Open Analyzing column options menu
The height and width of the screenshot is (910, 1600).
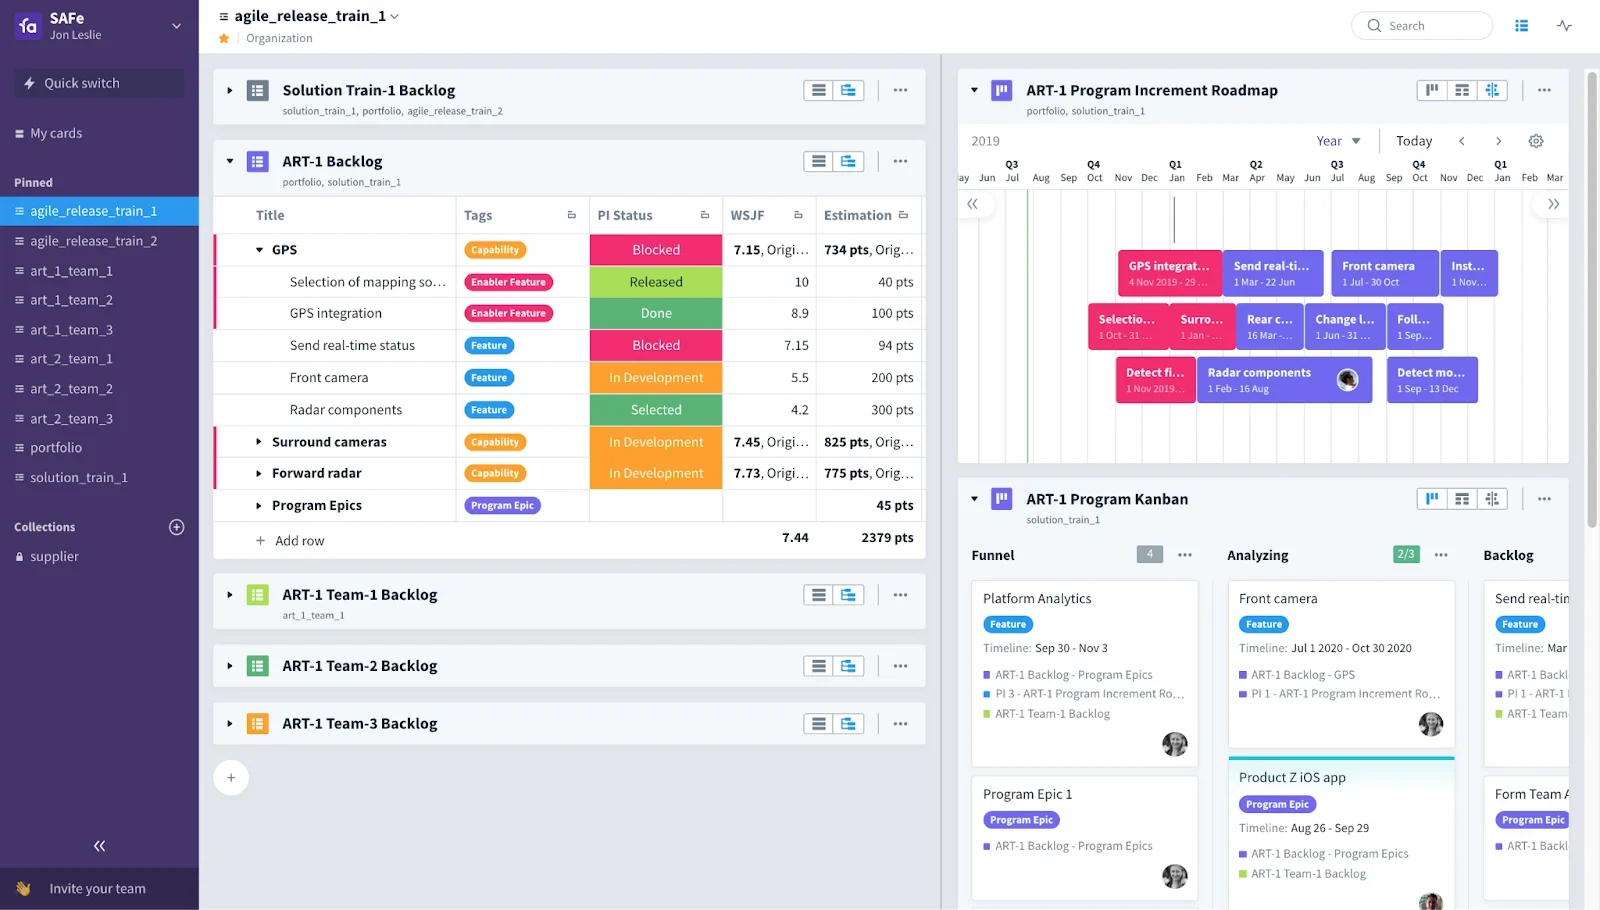pyautogui.click(x=1441, y=555)
